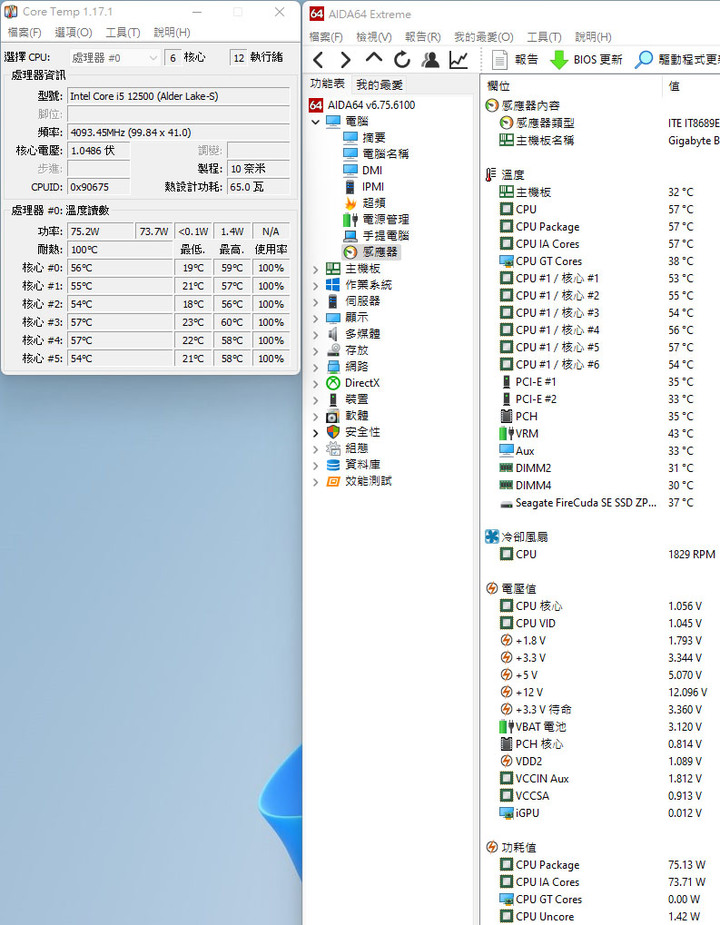Expand the 安全性 tree node

click(316, 433)
